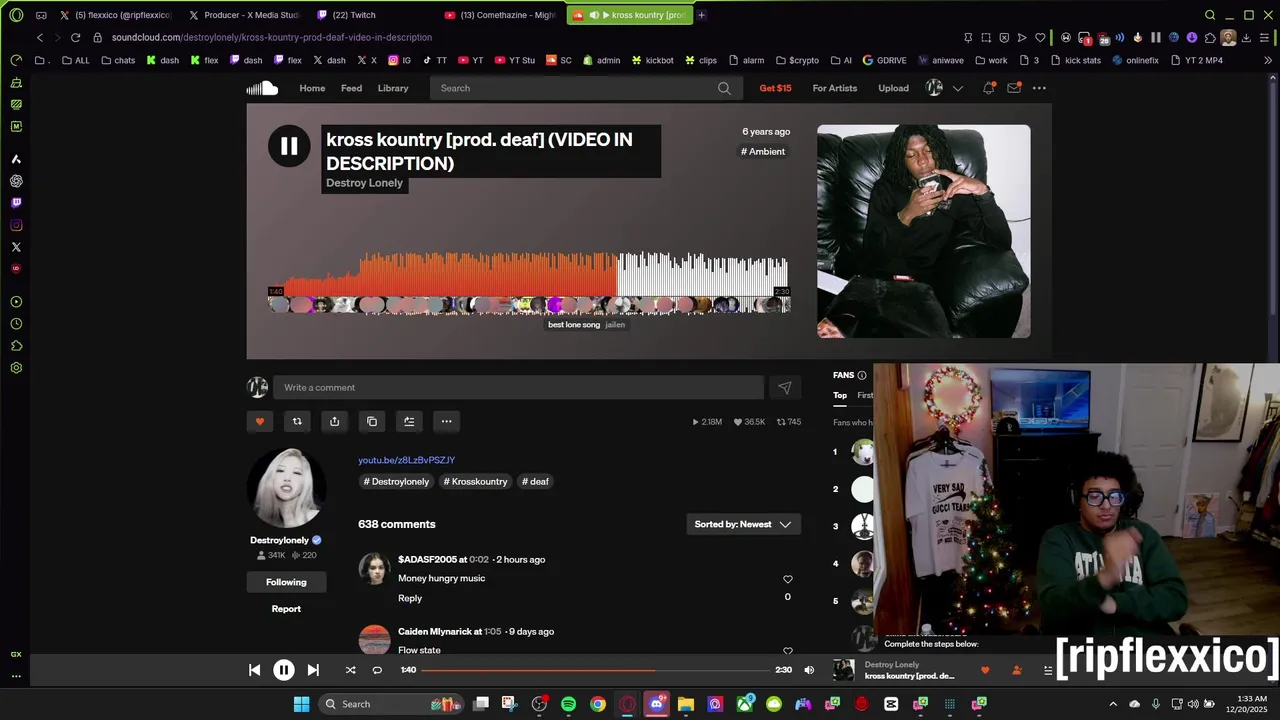Viewport: 1280px width, 720px height.
Task: Open the Get $15 link
Action: [775, 88]
